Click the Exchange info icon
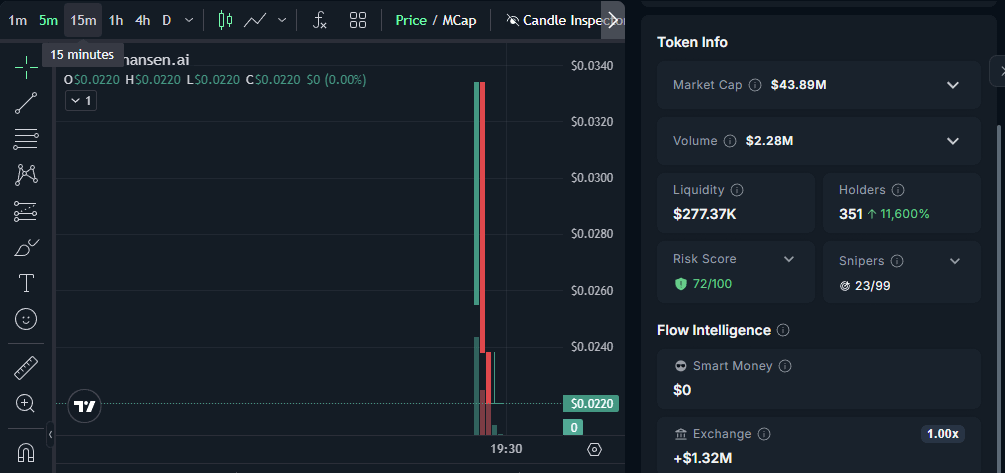 [764, 434]
